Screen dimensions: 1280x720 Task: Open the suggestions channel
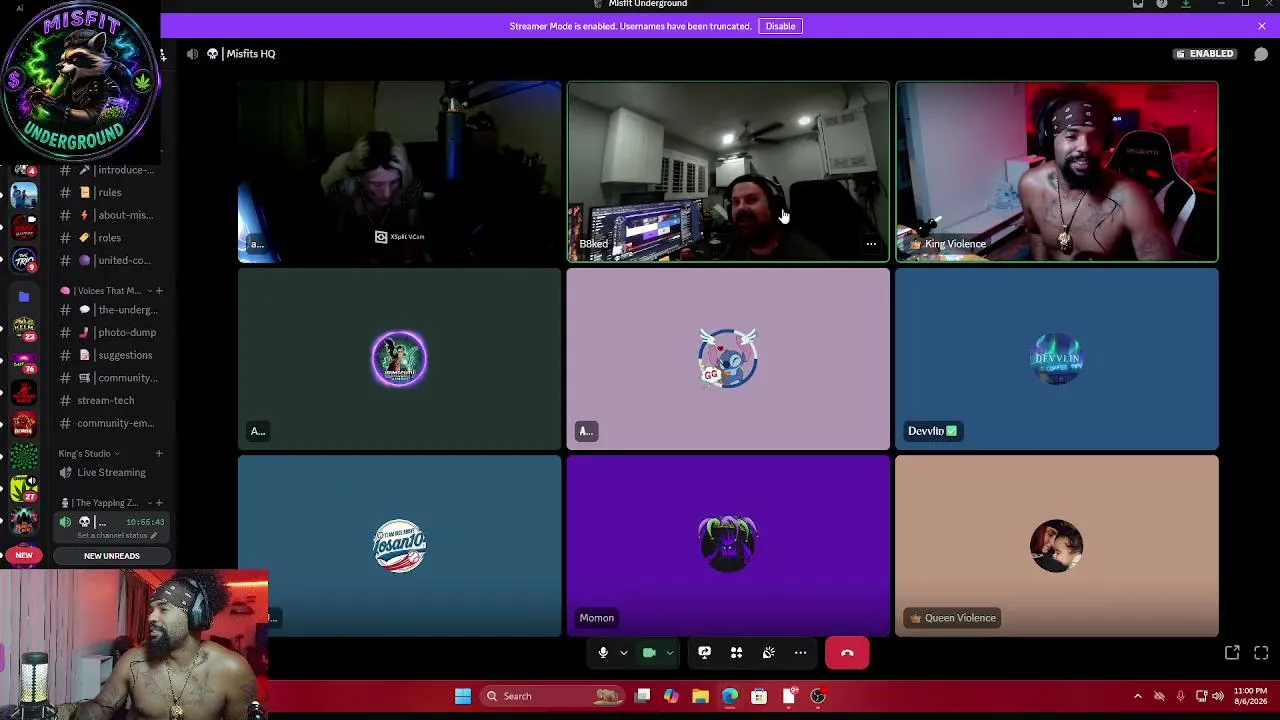pos(106,355)
